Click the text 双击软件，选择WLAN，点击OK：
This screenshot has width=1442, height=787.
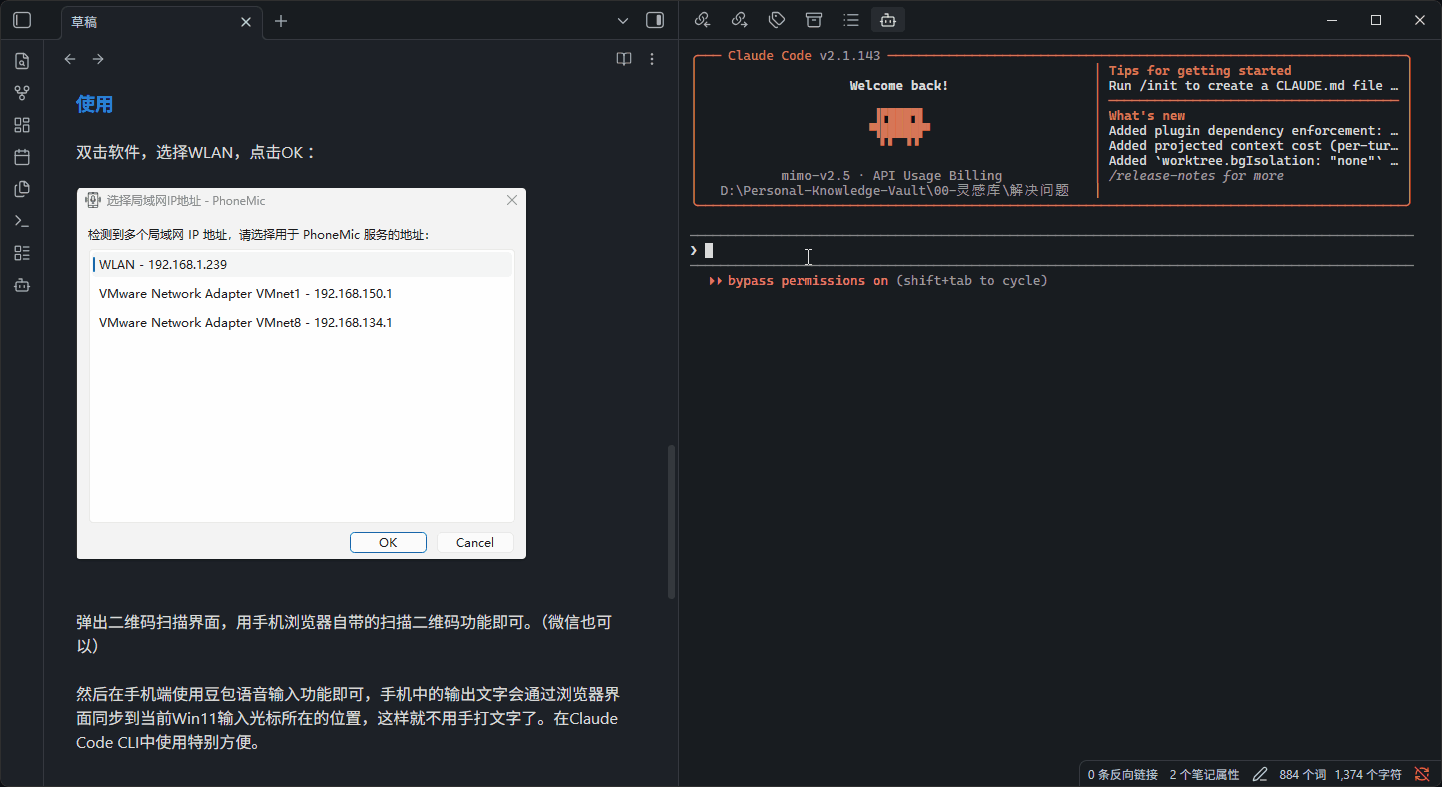196,152
